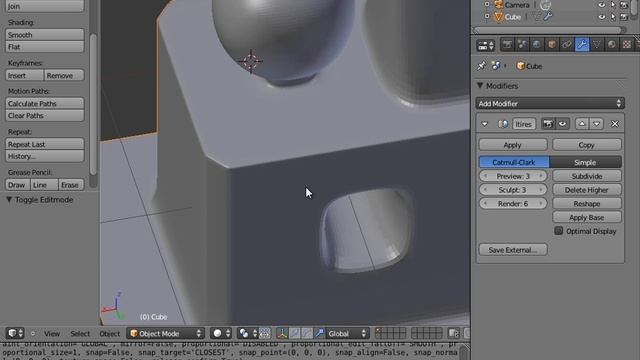This screenshot has width=640, height=360.
Task: Click the modifier name field
Action: point(523,124)
